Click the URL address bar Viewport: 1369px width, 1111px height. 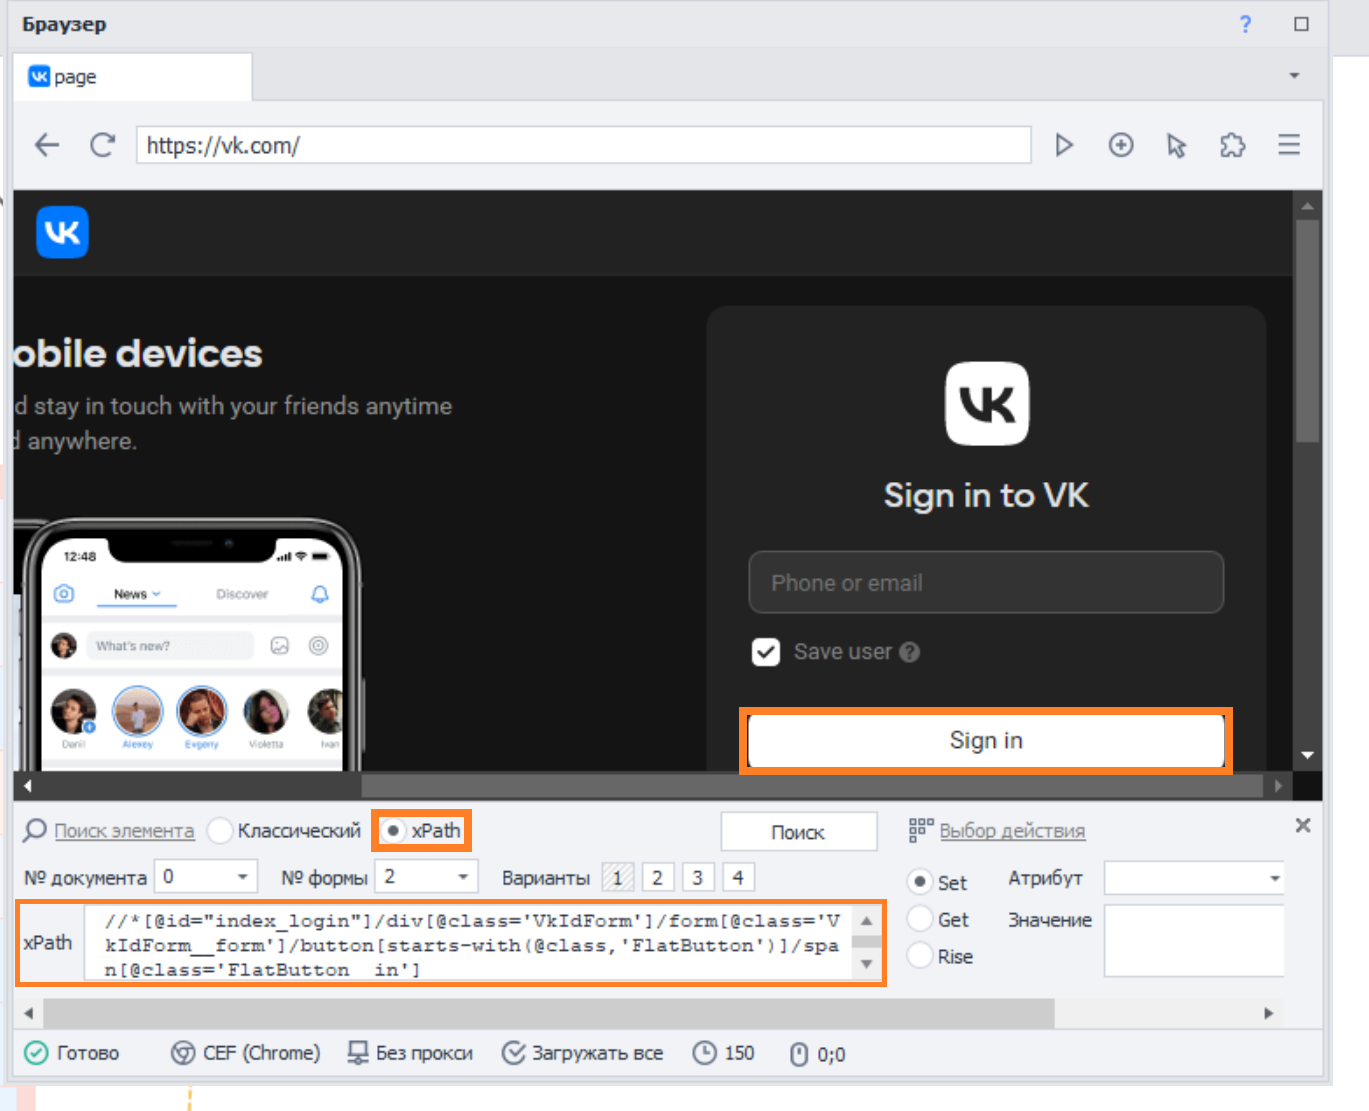coord(584,145)
